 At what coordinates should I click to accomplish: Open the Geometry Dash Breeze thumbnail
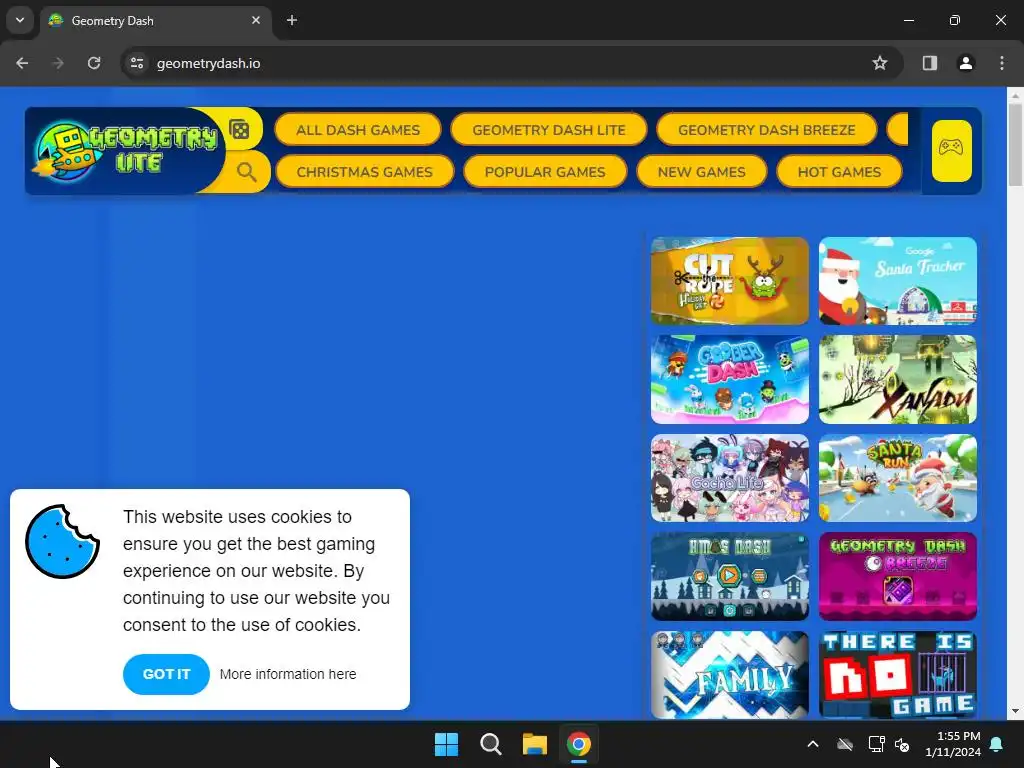(898, 577)
